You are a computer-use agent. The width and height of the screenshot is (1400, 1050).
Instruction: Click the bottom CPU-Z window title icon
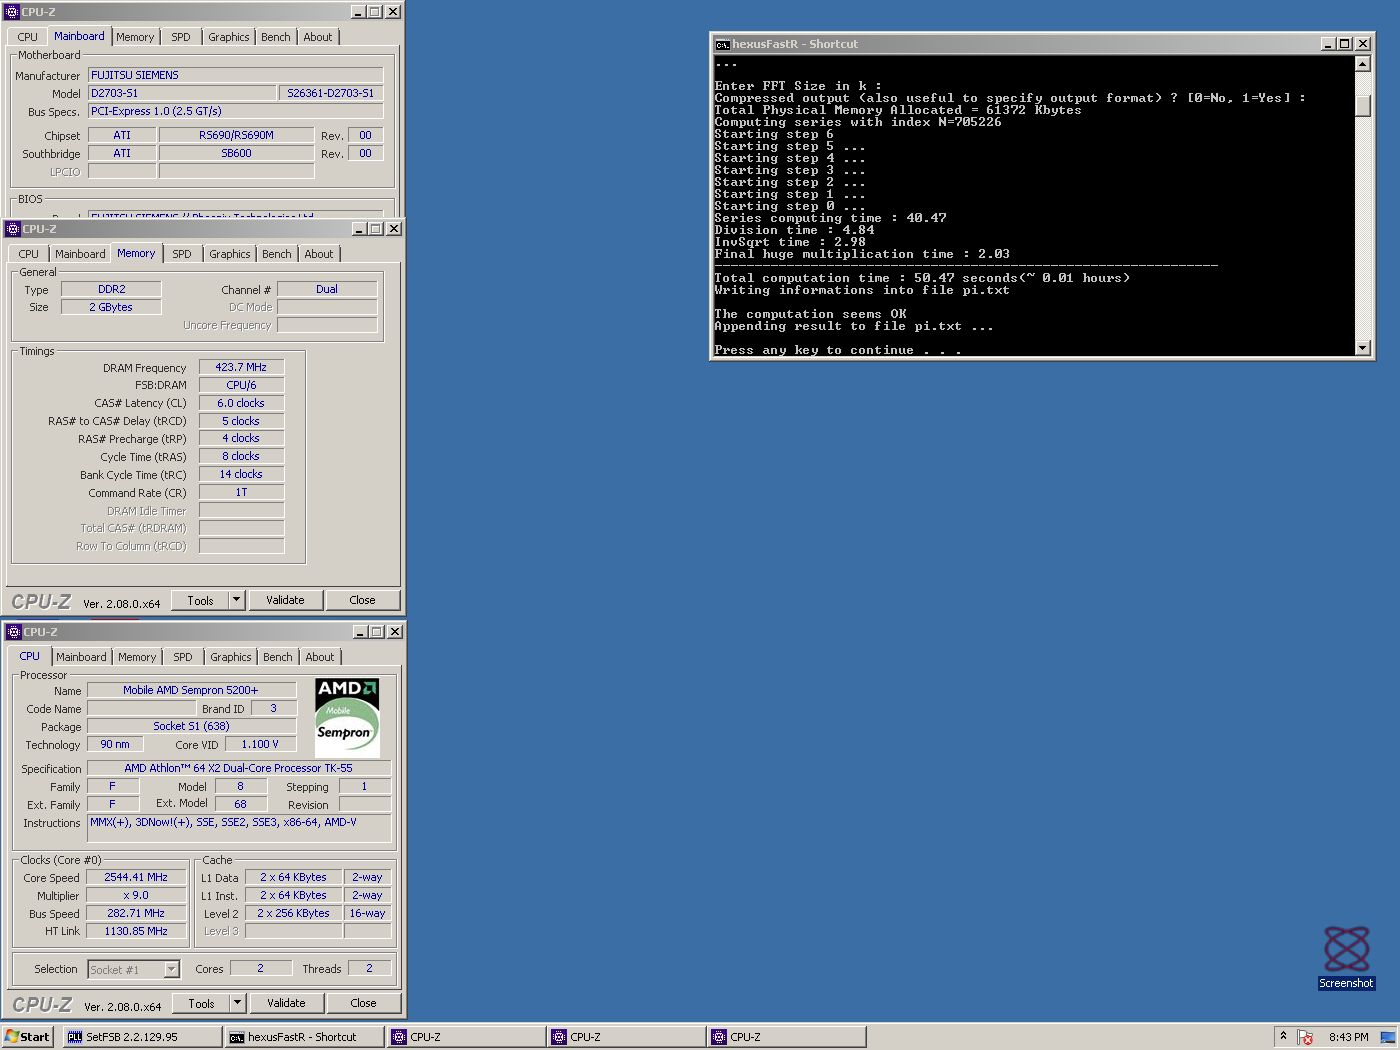(14, 632)
